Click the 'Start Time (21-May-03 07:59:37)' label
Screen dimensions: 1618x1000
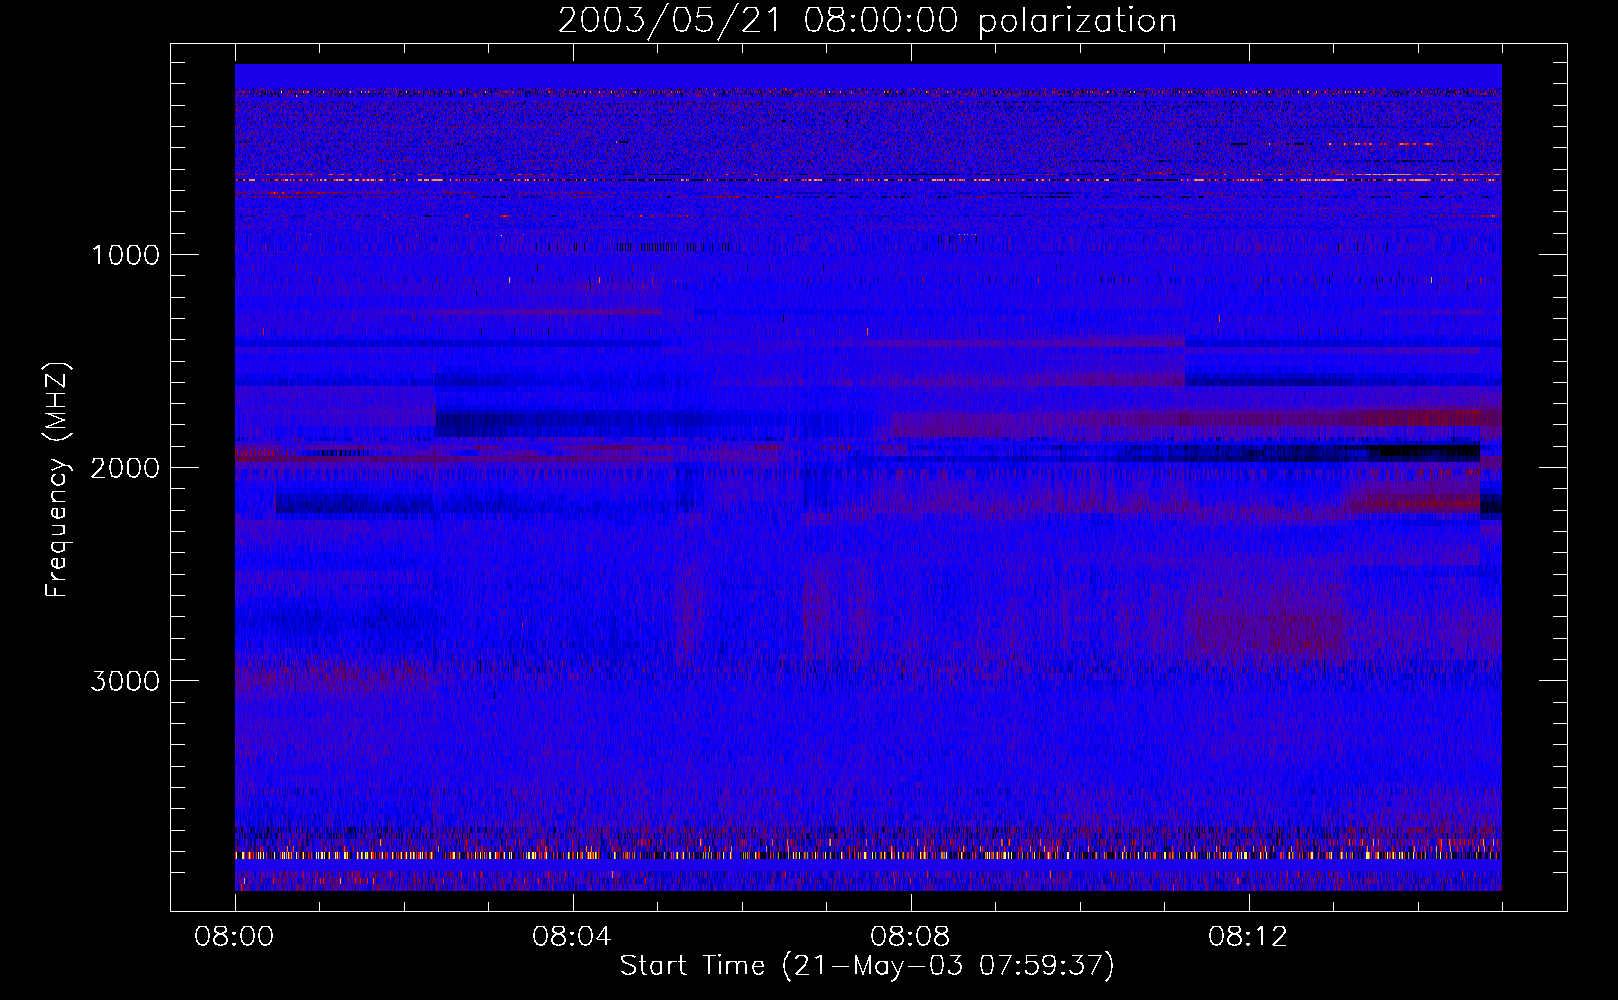pyautogui.click(x=867, y=966)
